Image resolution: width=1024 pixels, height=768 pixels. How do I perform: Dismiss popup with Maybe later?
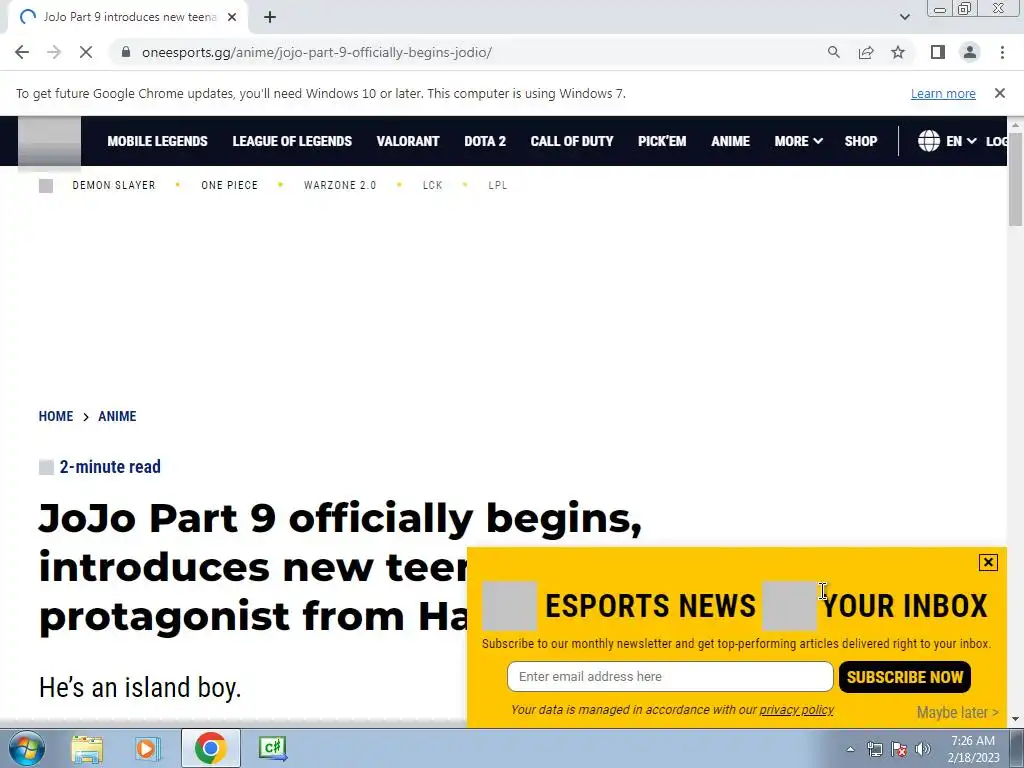[x=957, y=712]
